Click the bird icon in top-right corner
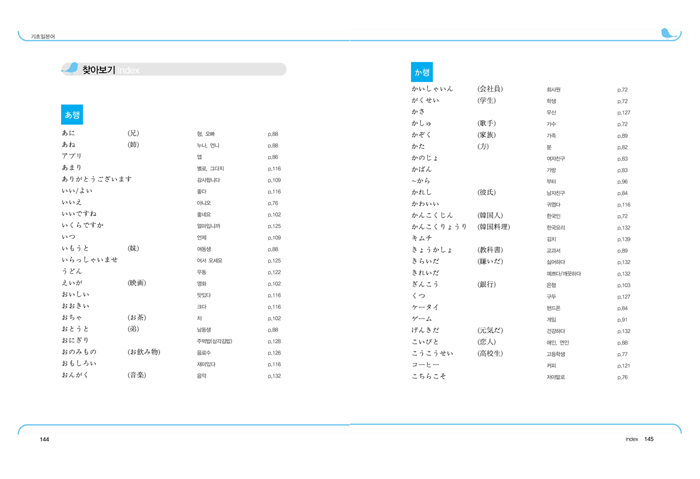Image resolution: width=700 pixels, height=479 pixels. [x=669, y=34]
